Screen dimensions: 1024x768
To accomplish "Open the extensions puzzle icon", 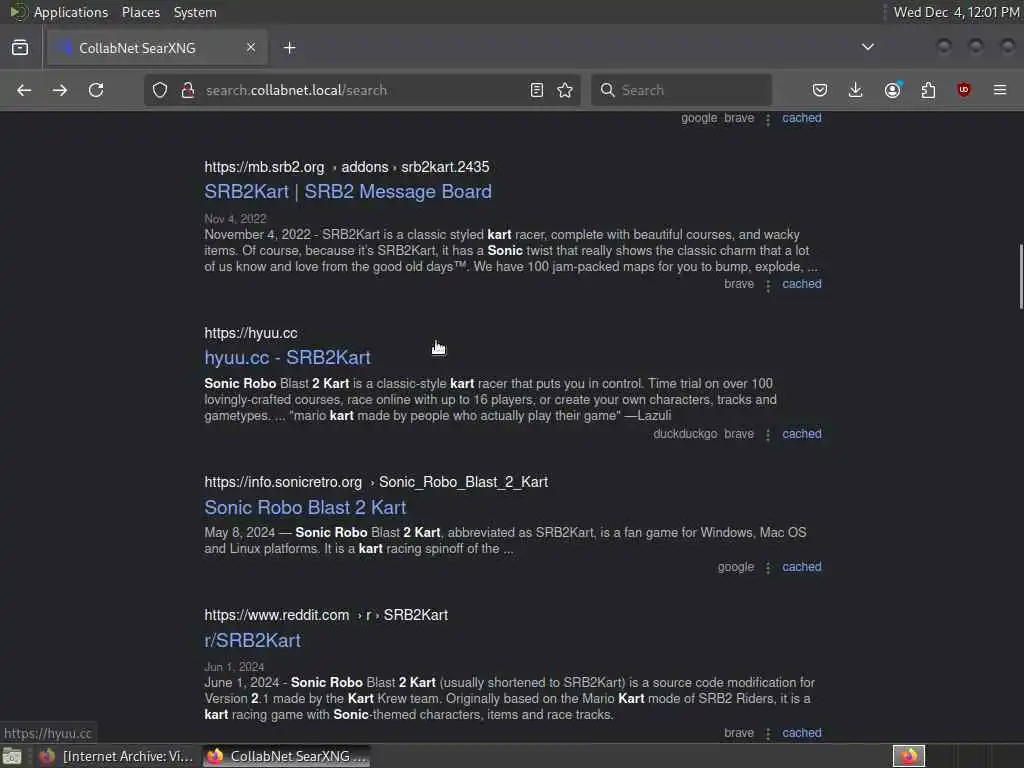I will tap(928, 90).
